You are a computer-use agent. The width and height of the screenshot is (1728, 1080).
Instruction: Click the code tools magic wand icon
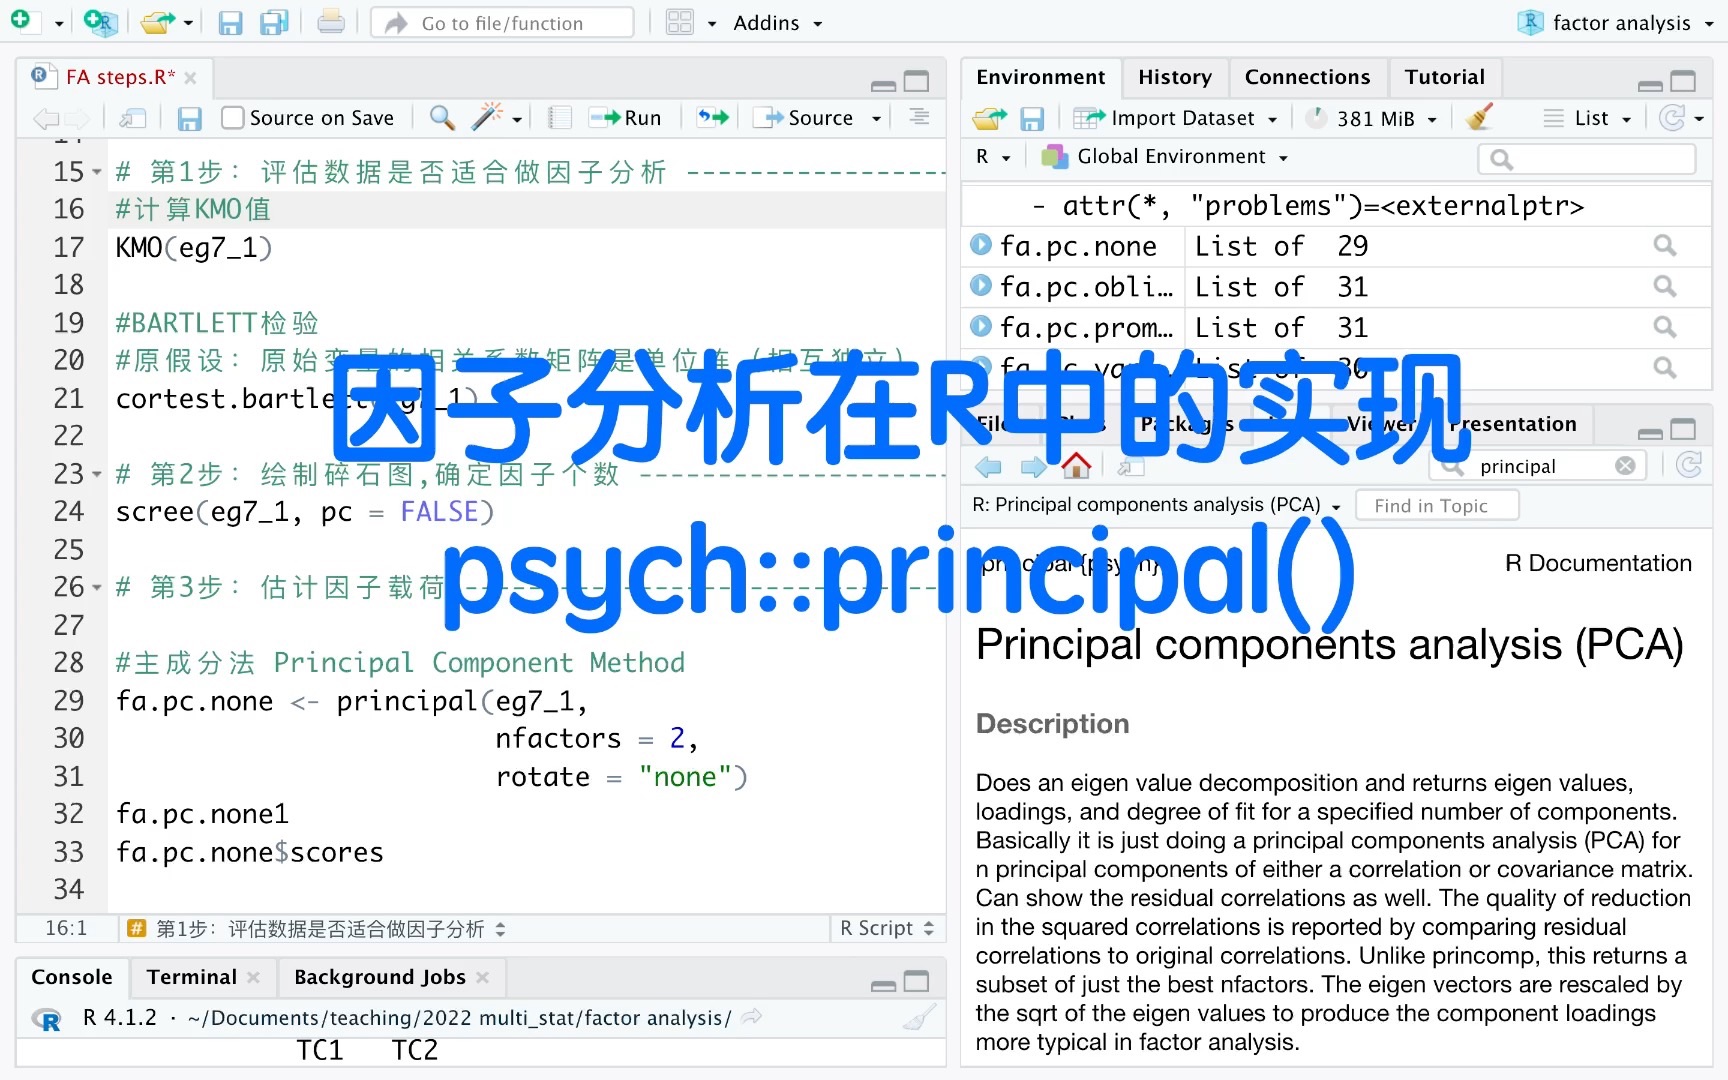click(487, 116)
